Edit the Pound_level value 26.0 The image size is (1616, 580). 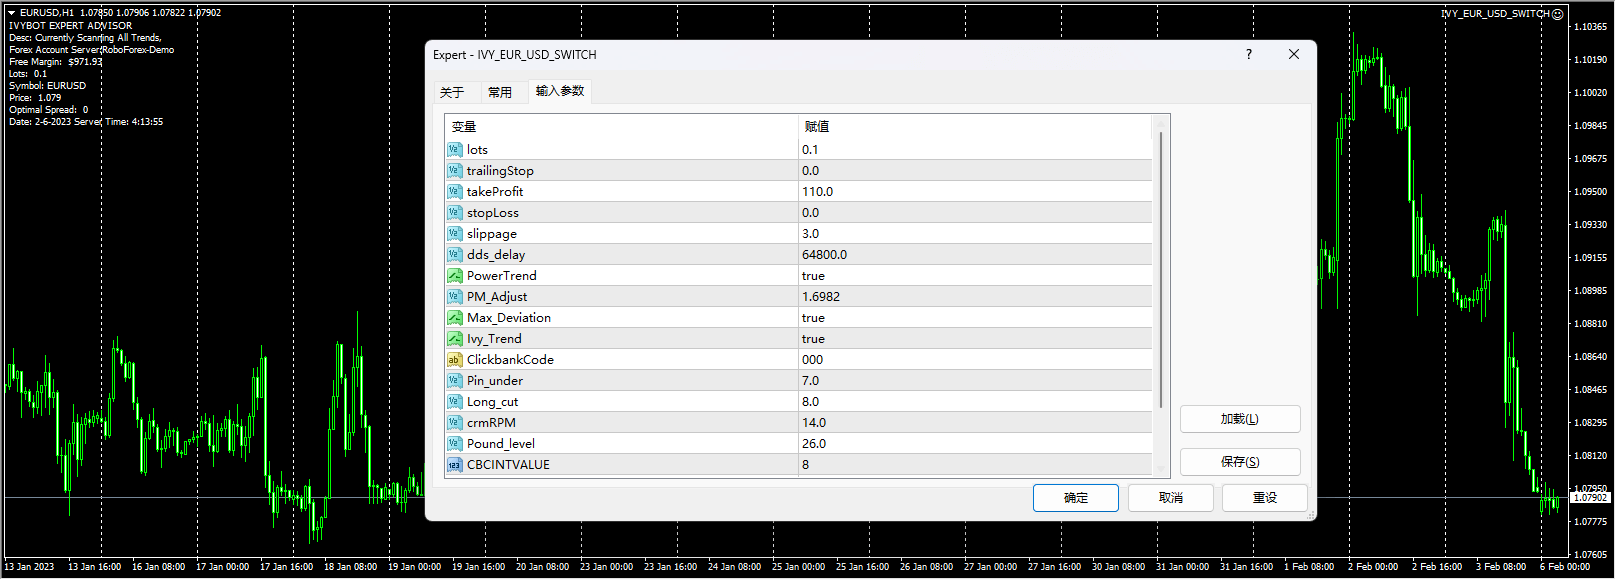(x=975, y=443)
